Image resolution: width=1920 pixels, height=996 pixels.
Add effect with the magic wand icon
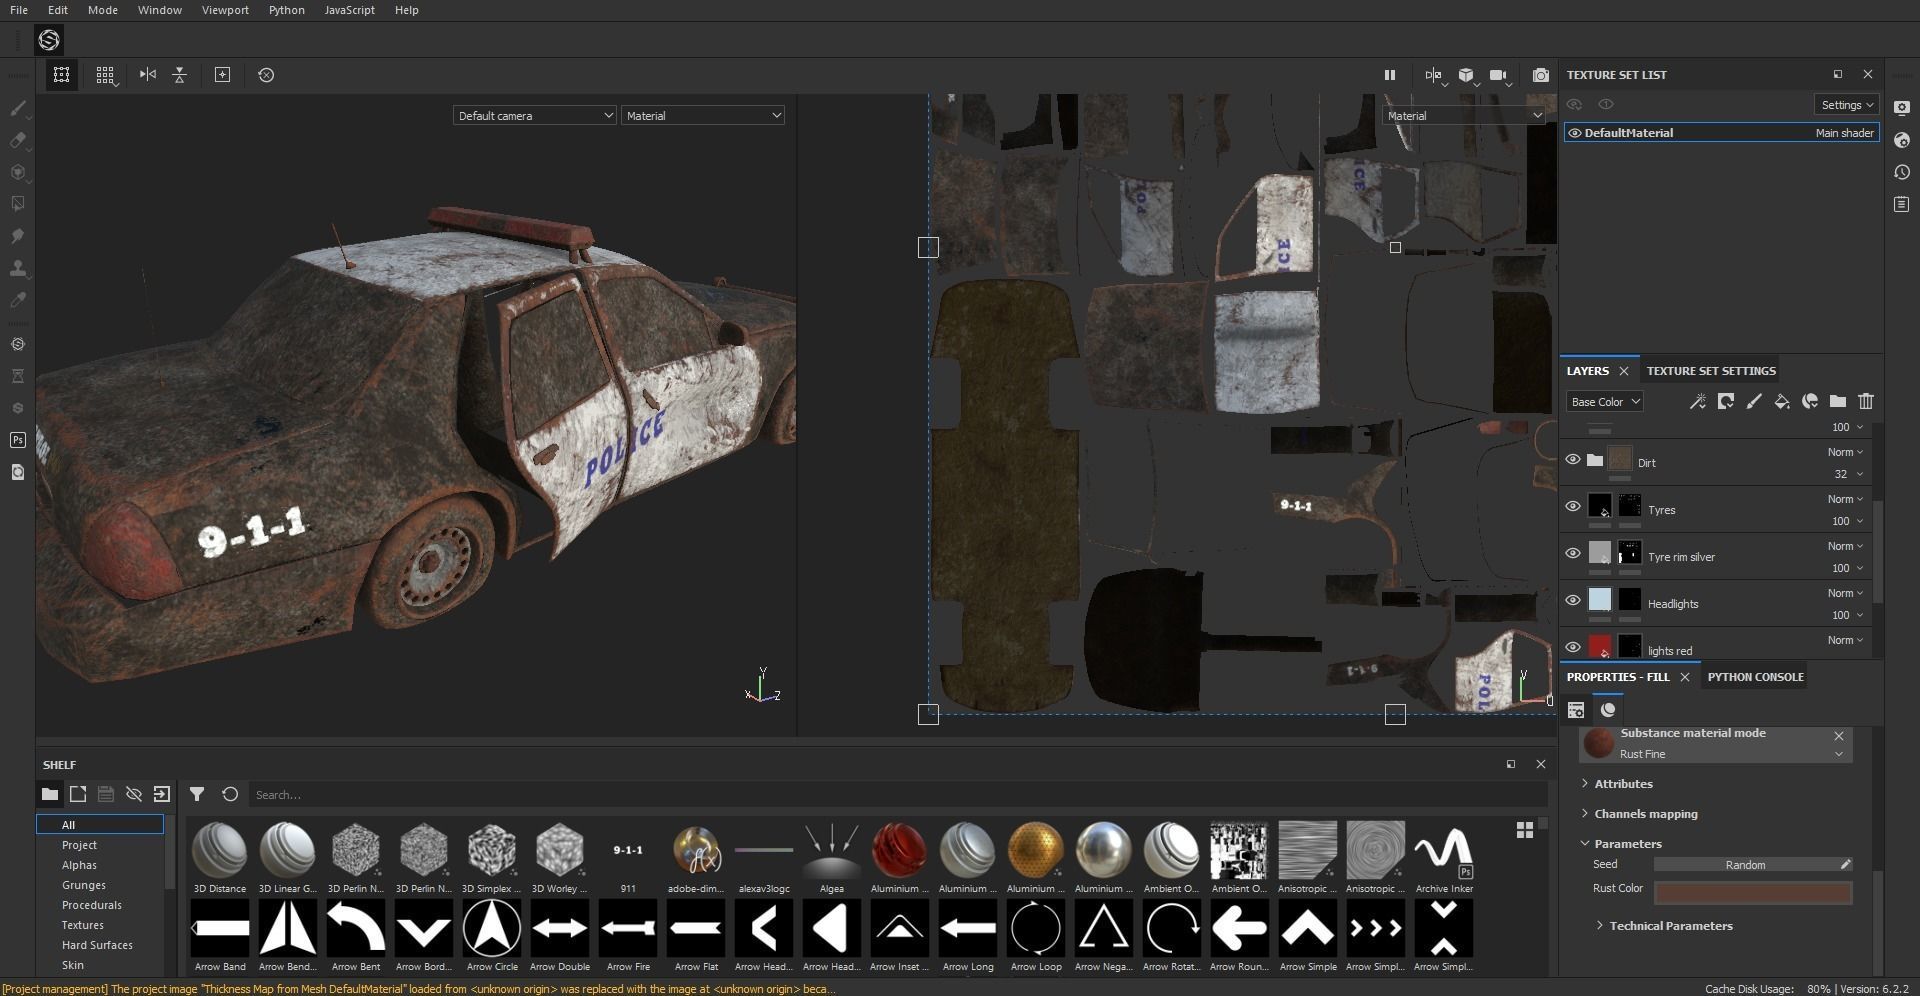pos(1698,402)
